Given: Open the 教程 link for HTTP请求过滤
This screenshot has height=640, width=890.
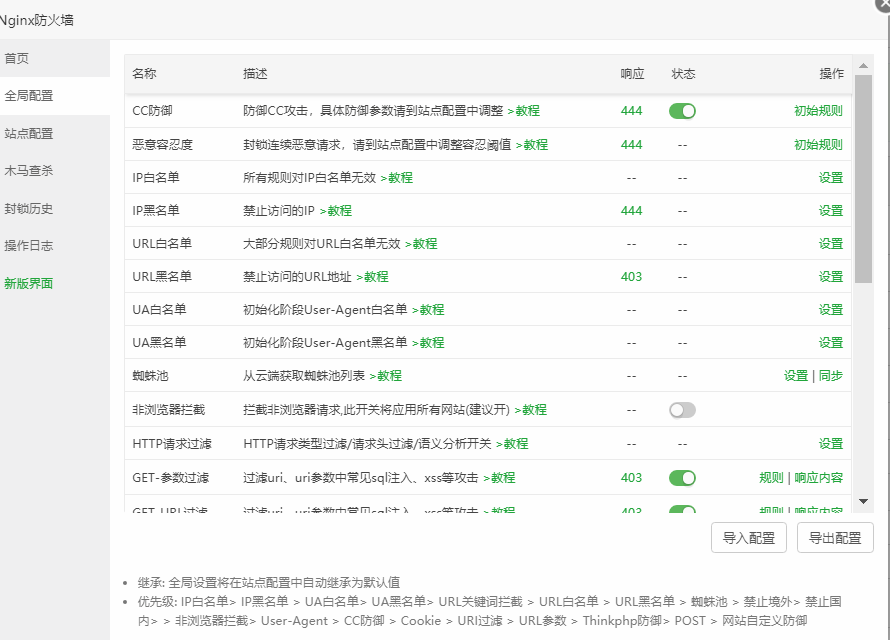Looking at the screenshot, I should tap(512, 444).
